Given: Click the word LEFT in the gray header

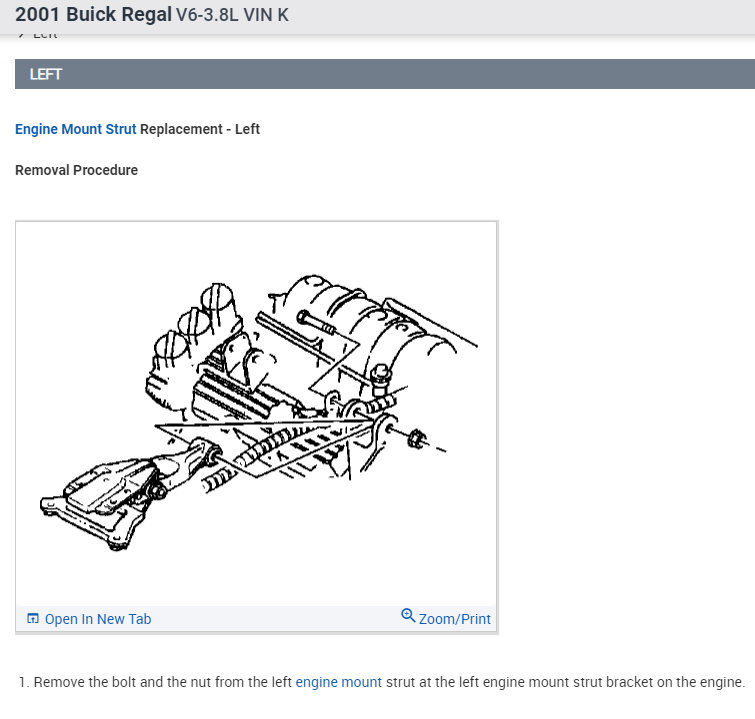Looking at the screenshot, I should pos(46,74).
